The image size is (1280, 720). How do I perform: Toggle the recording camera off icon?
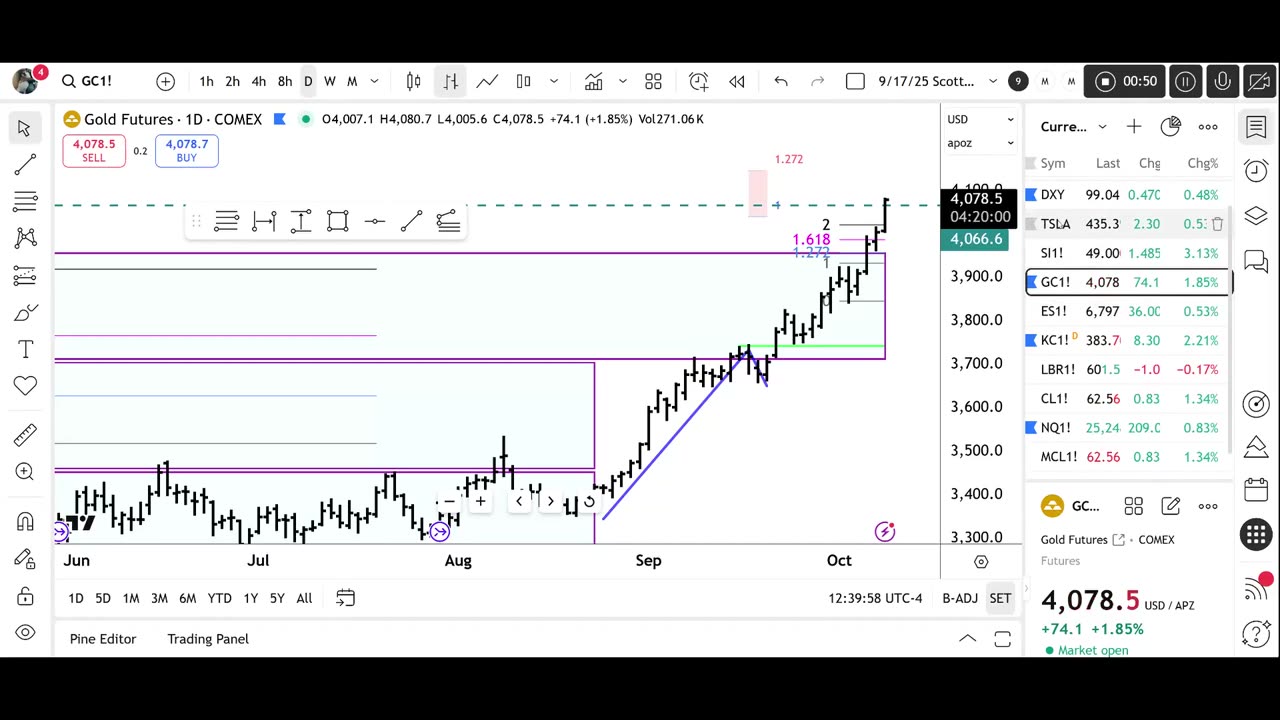tap(1259, 81)
